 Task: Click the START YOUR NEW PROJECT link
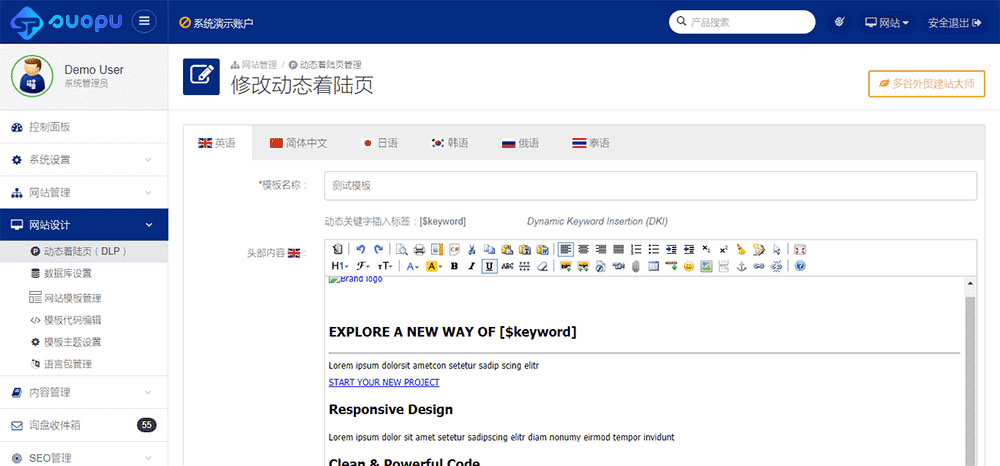coord(384,382)
